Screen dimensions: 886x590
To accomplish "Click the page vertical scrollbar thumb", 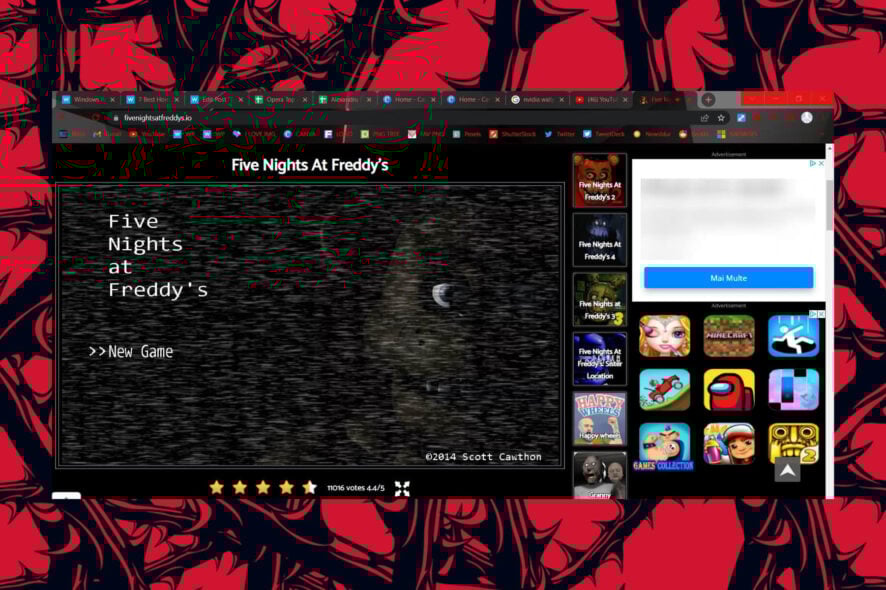I will pos(829,205).
